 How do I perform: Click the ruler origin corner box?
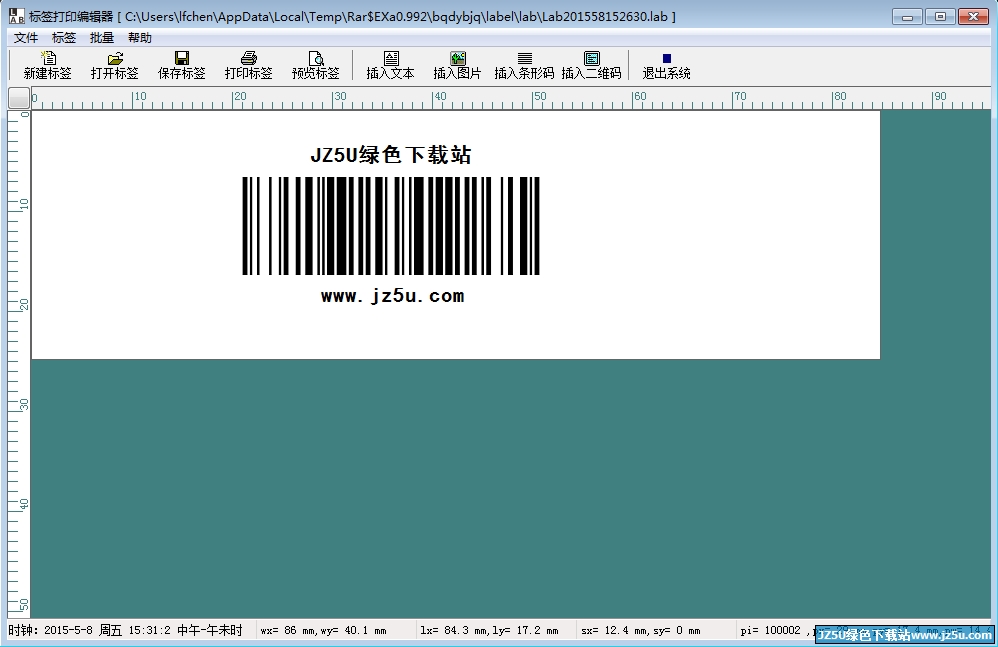(x=19, y=97)
